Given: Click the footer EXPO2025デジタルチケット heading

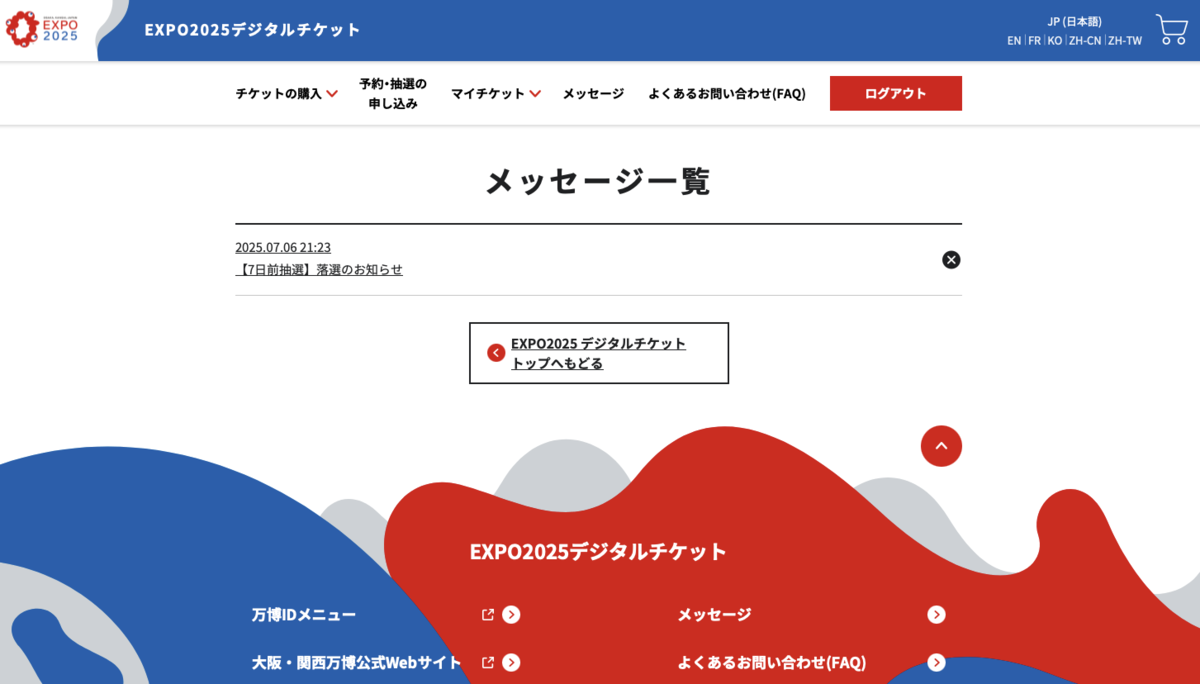Looking at the screenshot, I should point(598,552).
